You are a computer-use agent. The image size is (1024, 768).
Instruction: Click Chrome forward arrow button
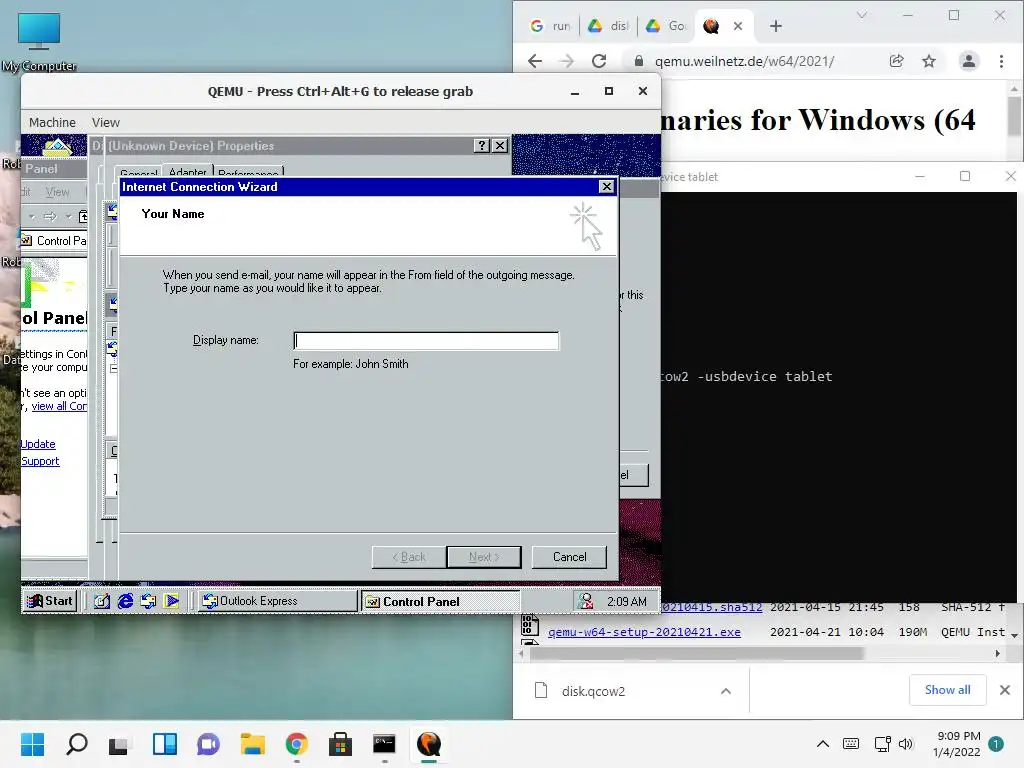click(567, 61)
